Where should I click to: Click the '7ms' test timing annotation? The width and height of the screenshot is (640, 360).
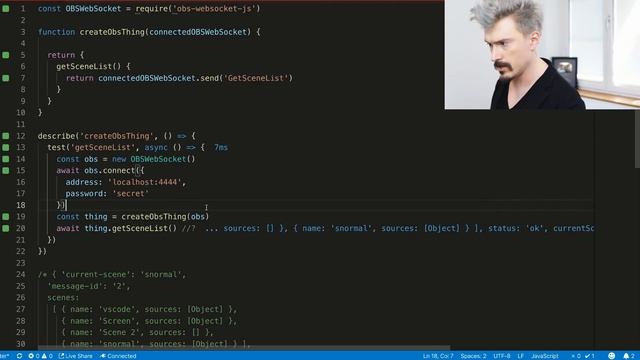221,147
